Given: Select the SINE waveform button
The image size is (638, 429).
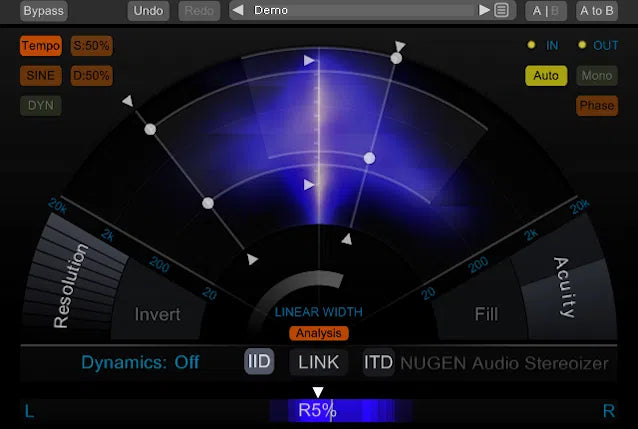Looking at the screenshot, I should pyautogui.click(x=41, y=76).
